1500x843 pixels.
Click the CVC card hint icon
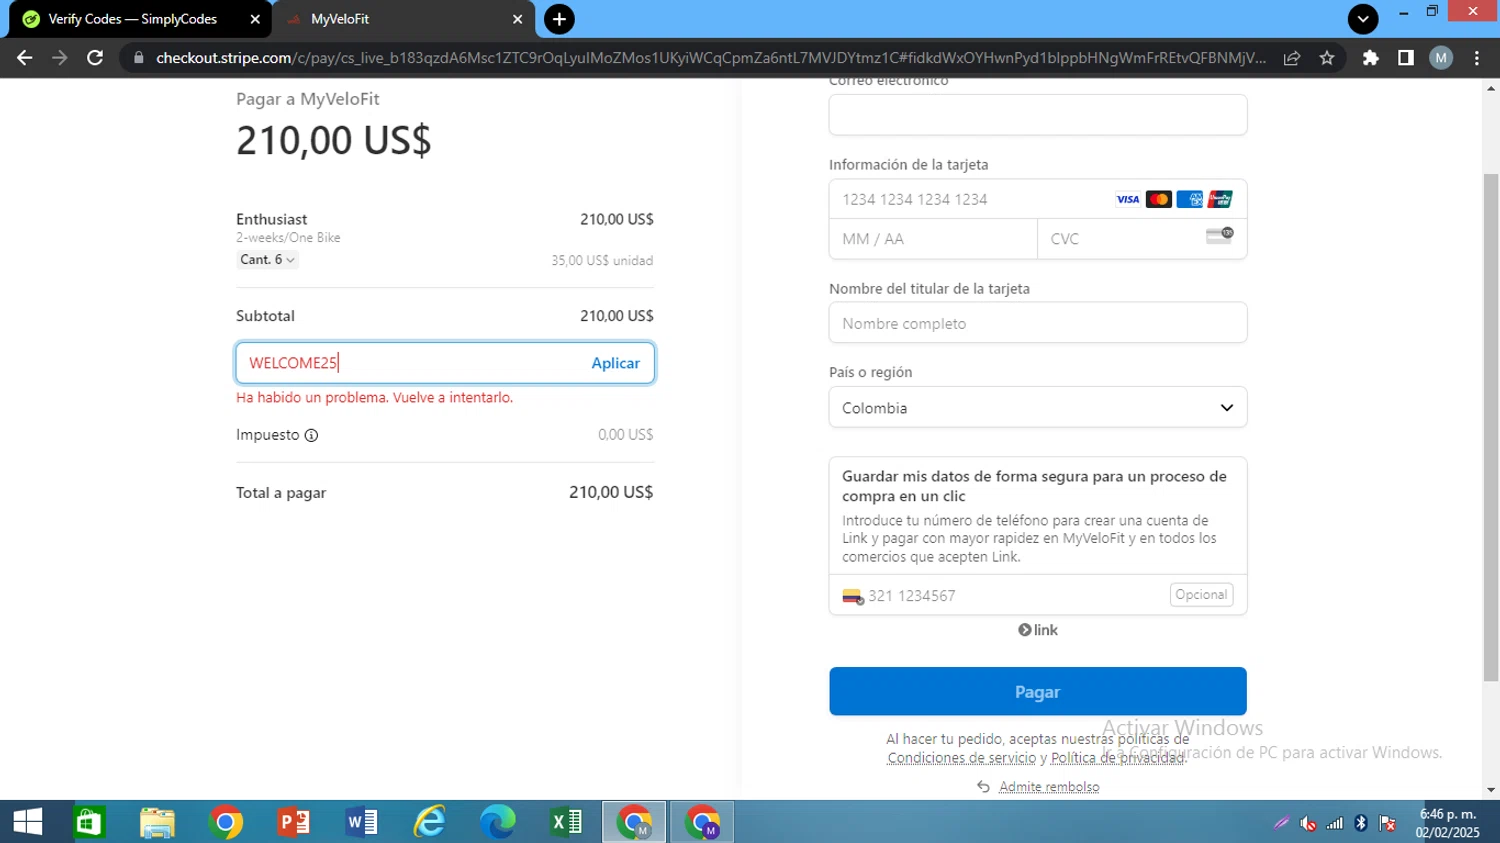pyautogui.click(x=1219, y=236)
